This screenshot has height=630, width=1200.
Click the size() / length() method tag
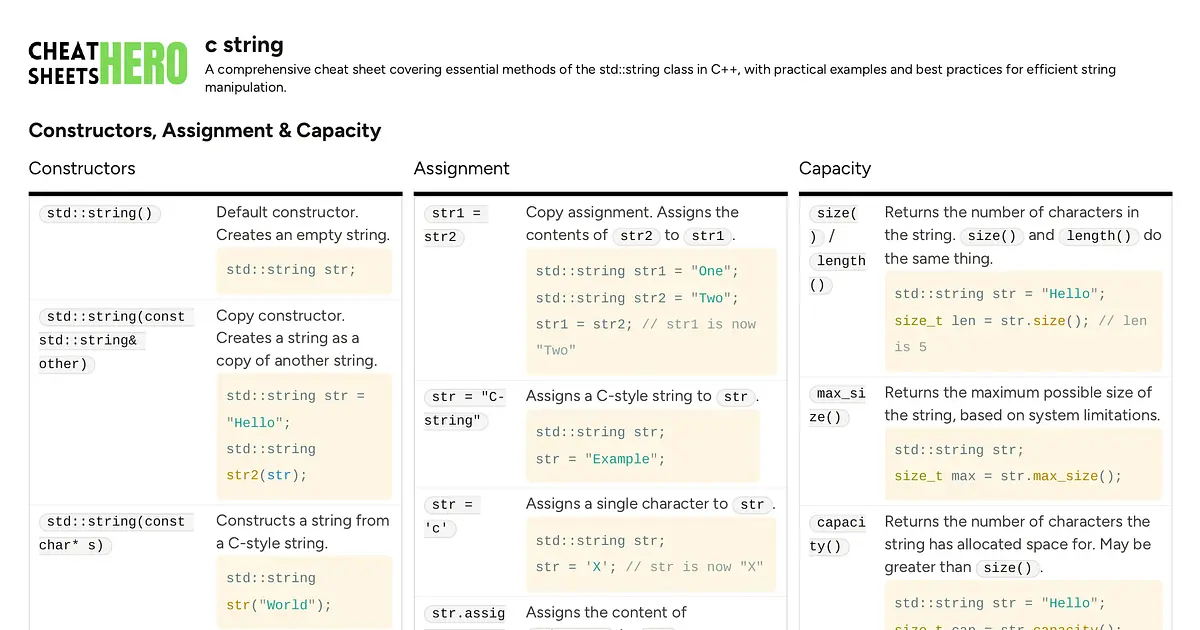coord(838,249)
